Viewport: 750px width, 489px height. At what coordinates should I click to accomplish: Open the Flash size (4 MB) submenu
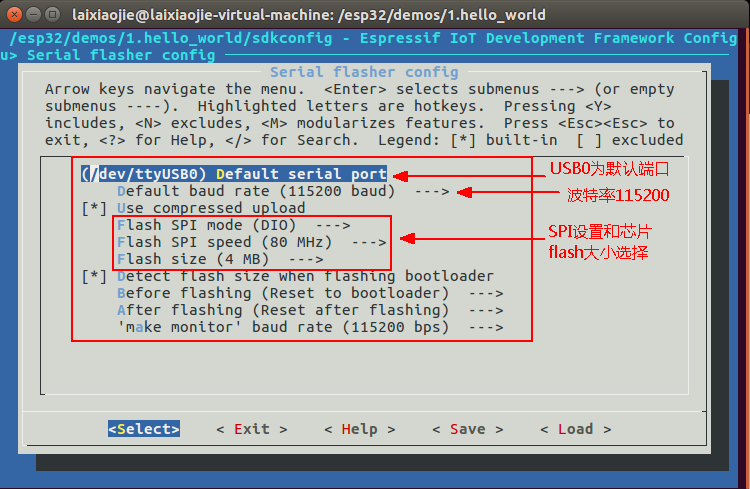click(x=220, y=259)
